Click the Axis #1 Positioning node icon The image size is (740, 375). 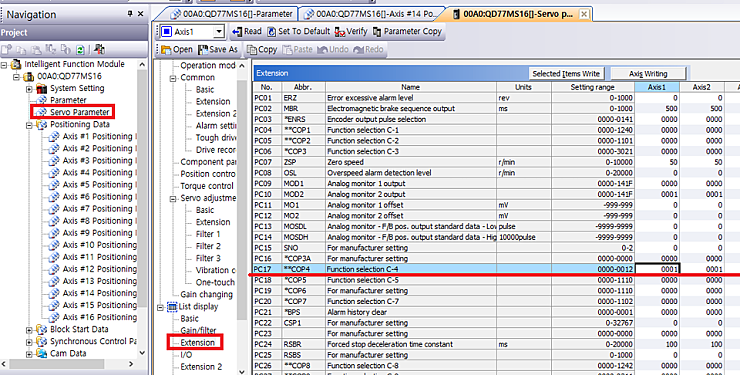54,137
